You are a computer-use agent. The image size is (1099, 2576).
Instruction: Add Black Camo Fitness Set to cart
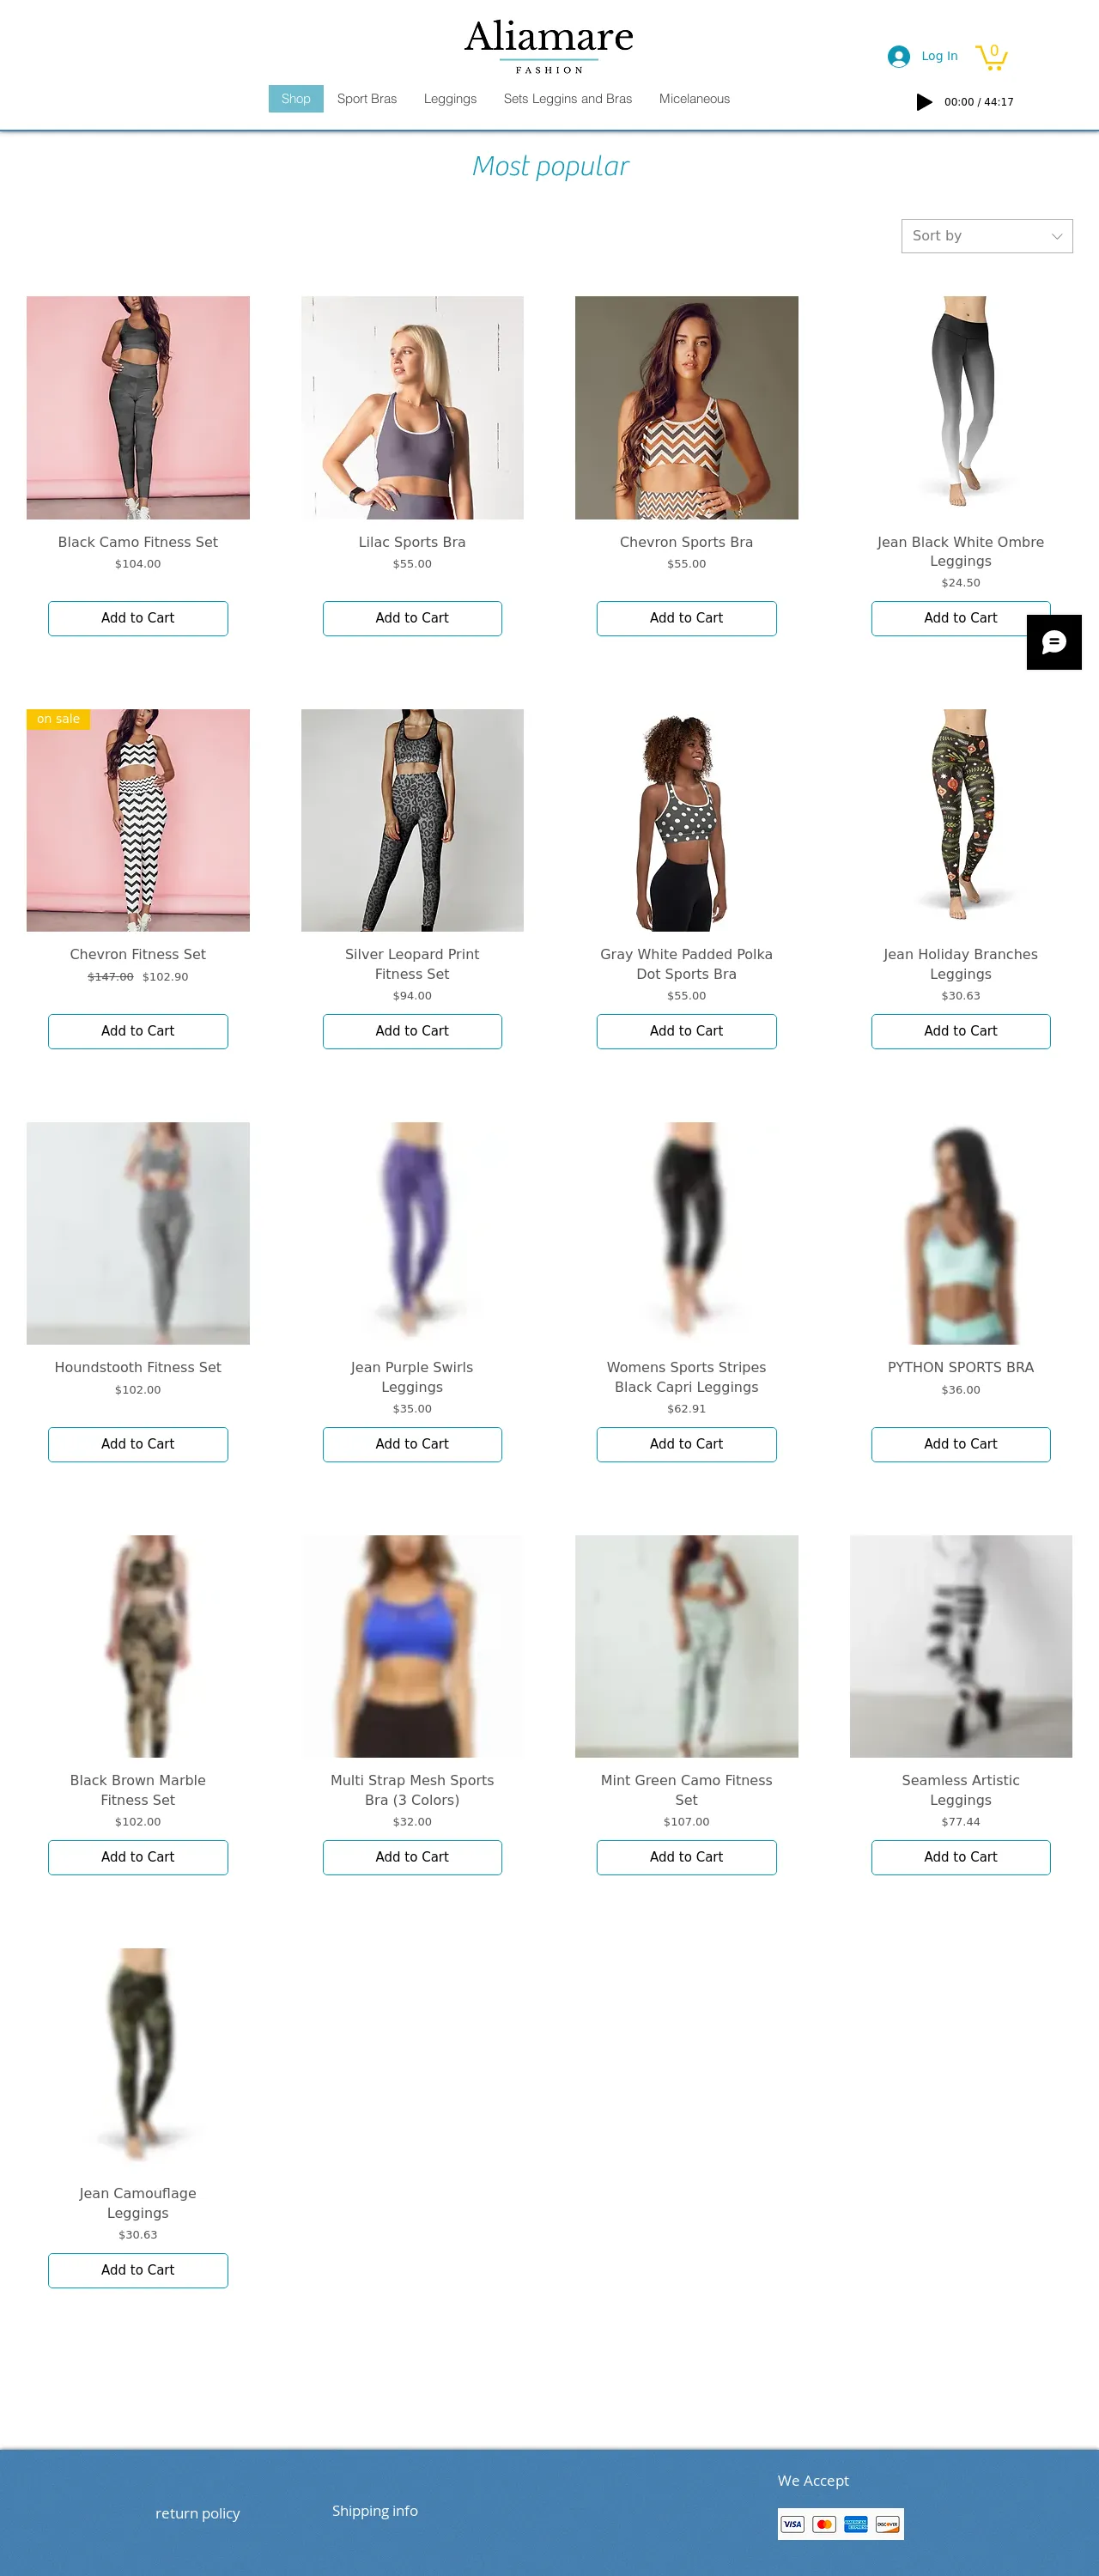(x=138, y=618)
